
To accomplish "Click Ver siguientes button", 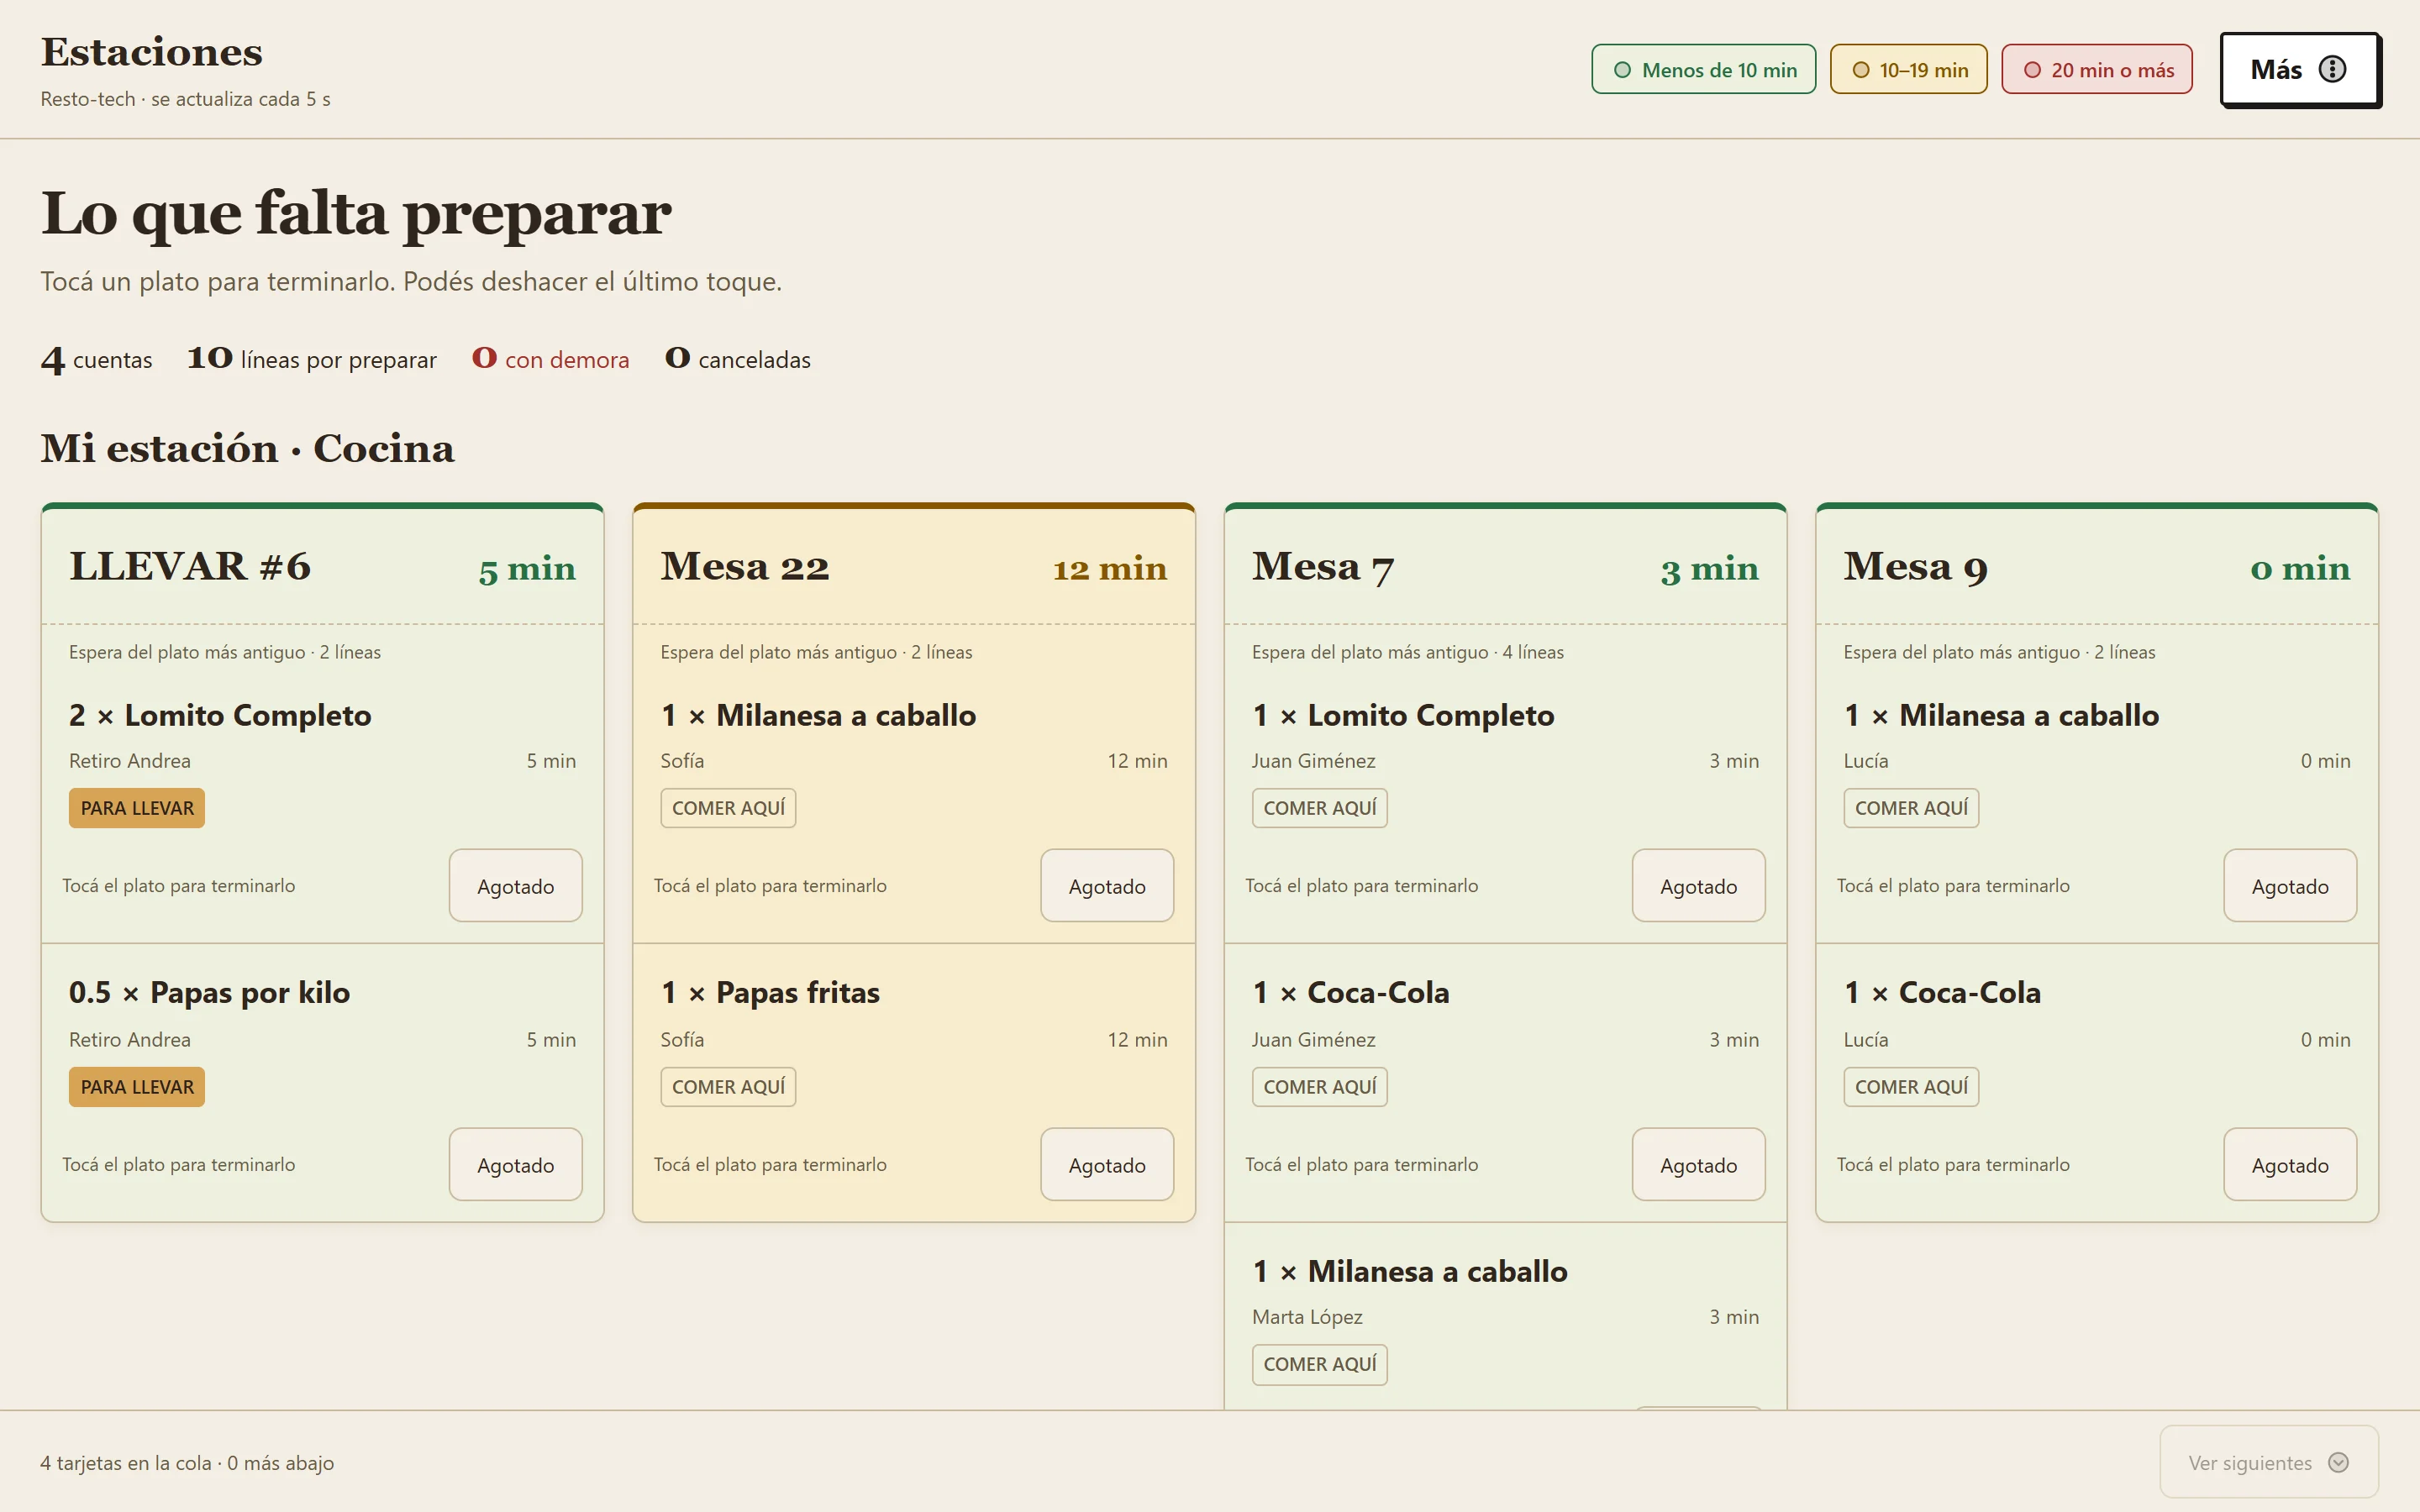I will pos(2269,1462).
